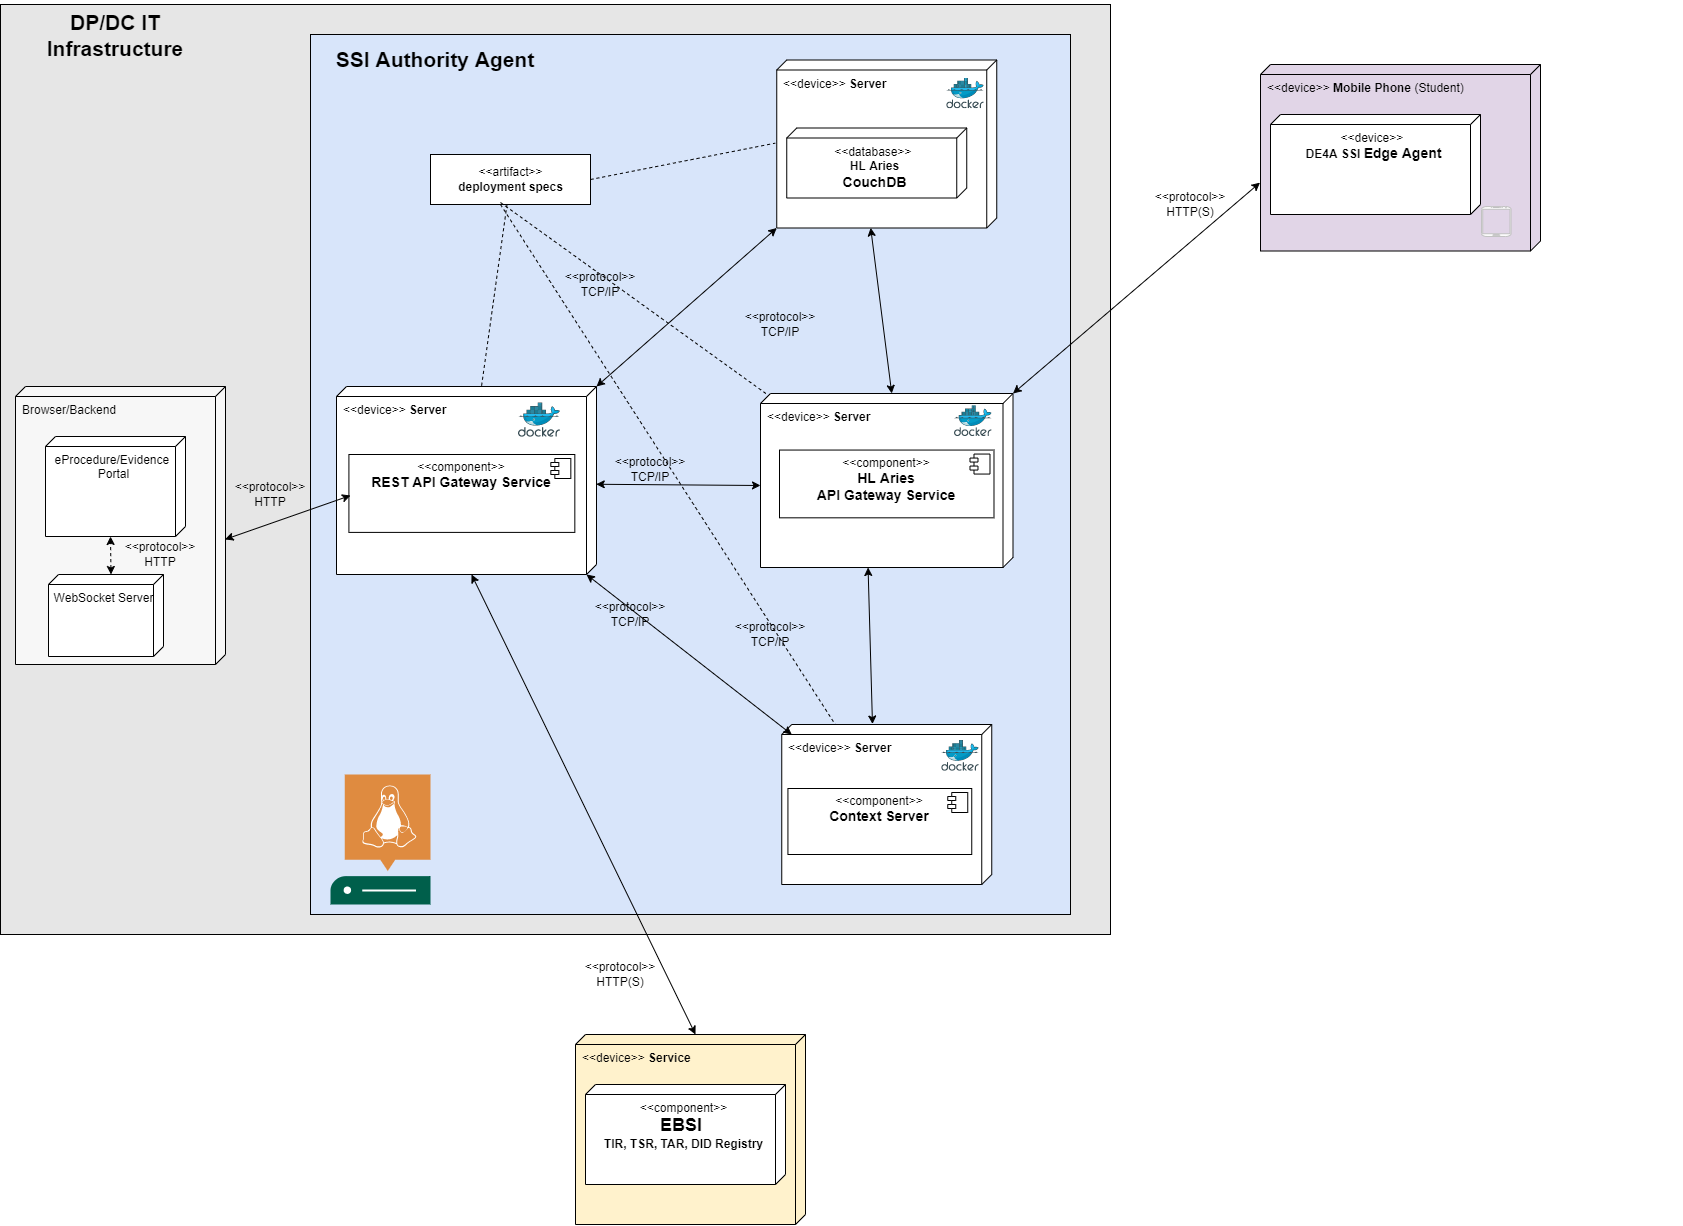The height and width of the screenshot is (1226, 1683).
Task: Click the Docker logo on the REST API server
Action: [x=539, y=420]
